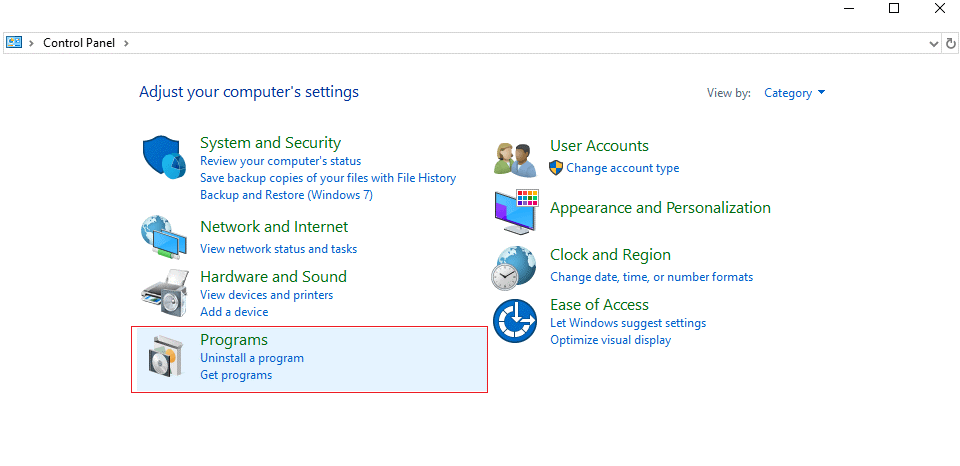
Task: Open Save backup copies with File History
Action: click(x=328, y=178)
